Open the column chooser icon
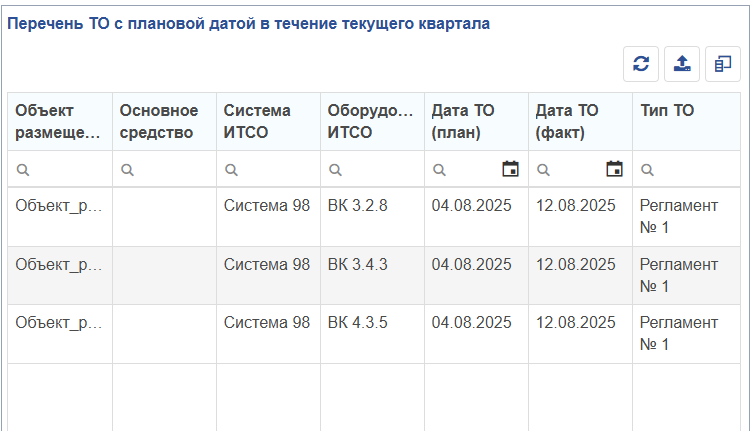The image size is (752, 431). pyautogui.click(x=722, y=64)
